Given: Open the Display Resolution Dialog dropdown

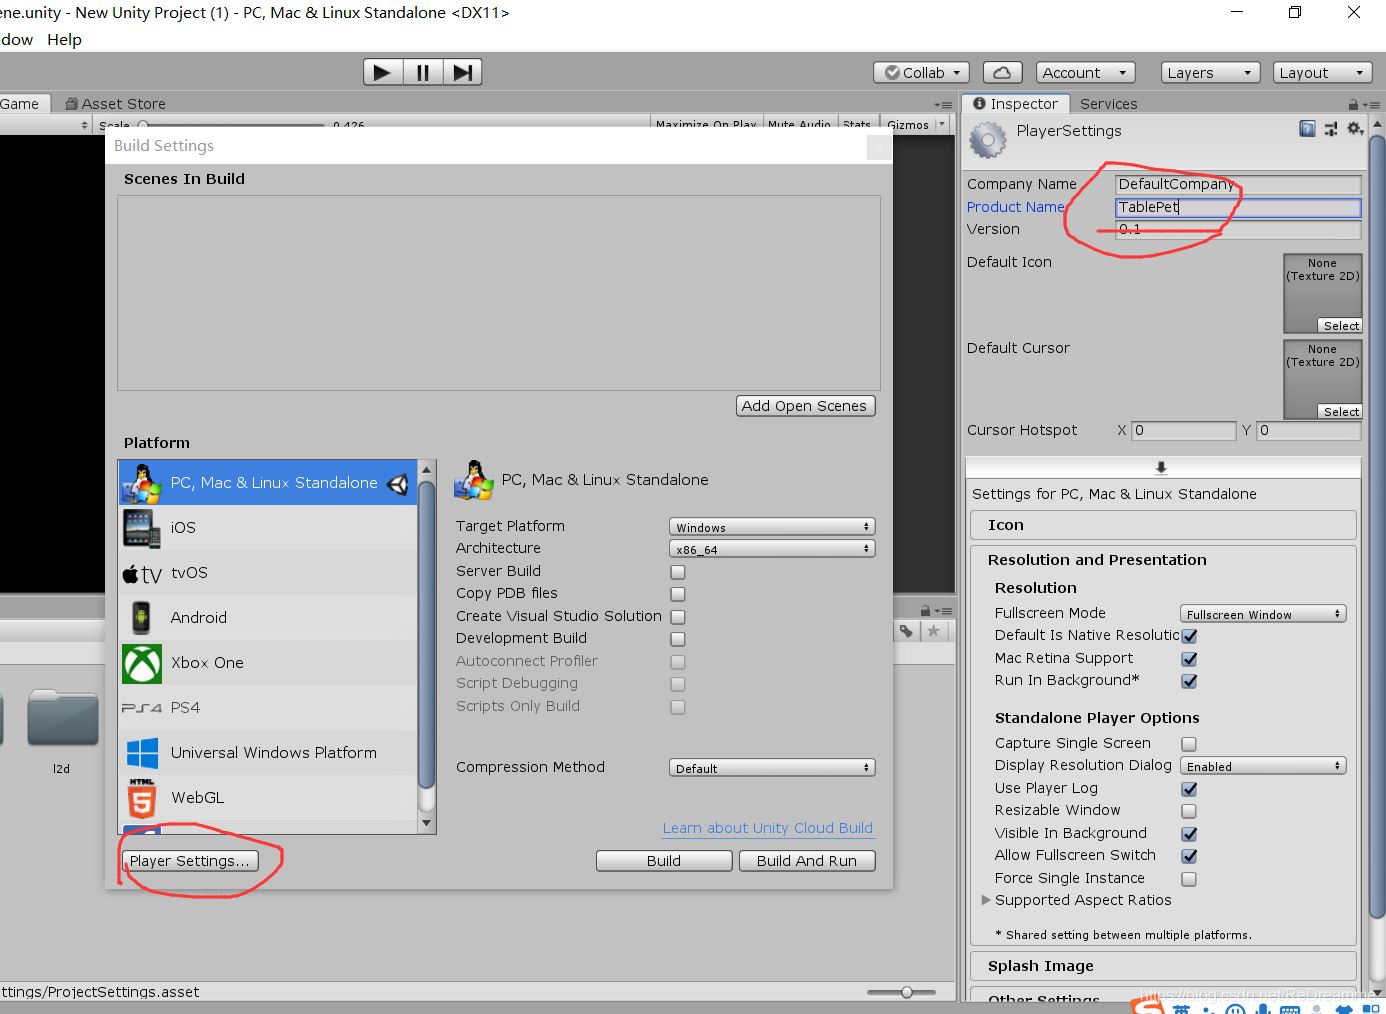Looking at the screenshot, I should pyautogui.click(x=1263, y=766).
